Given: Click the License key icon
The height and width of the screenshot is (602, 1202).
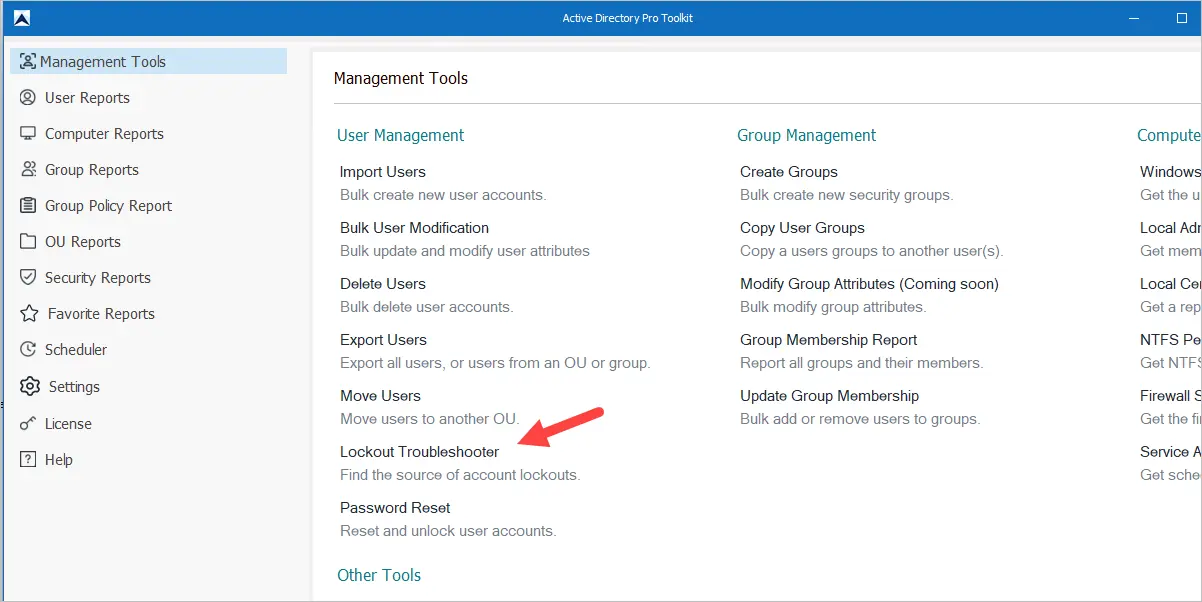Looking at the screenshot, I should pyautogui.click(x=28, y=423).
